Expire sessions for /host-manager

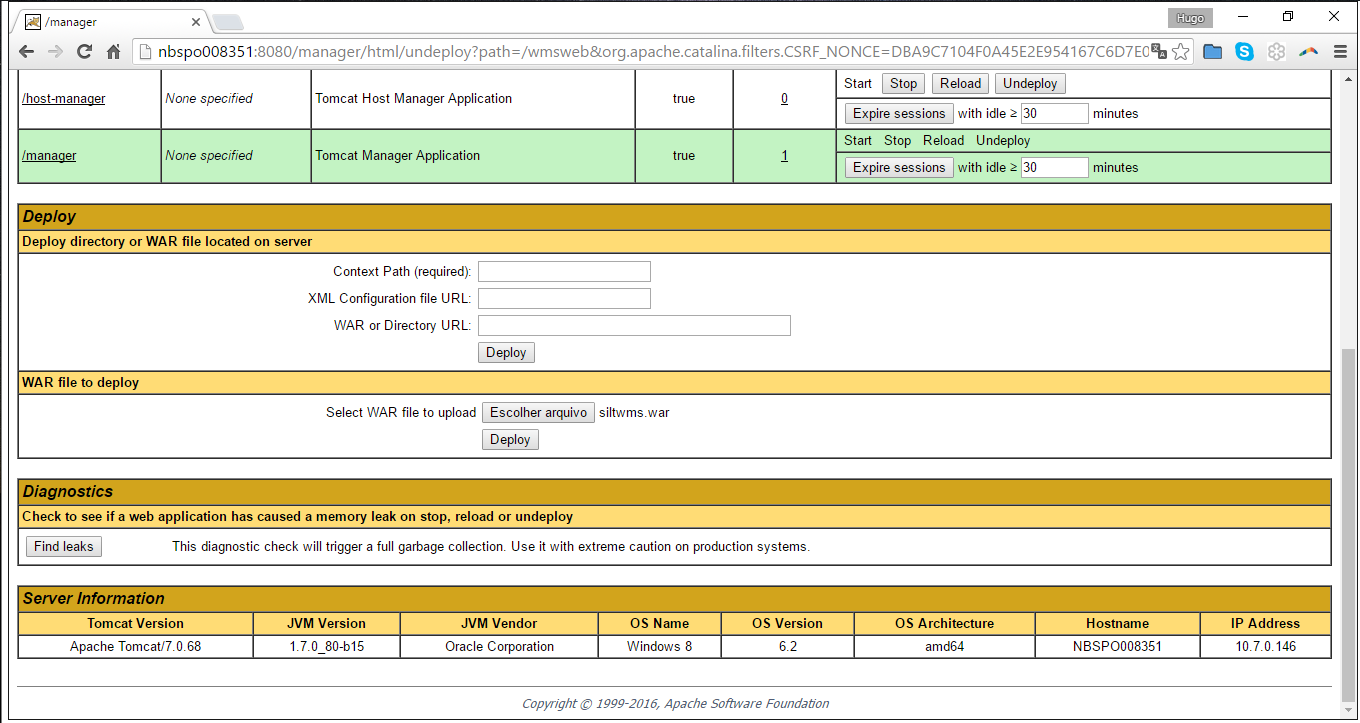899,114
